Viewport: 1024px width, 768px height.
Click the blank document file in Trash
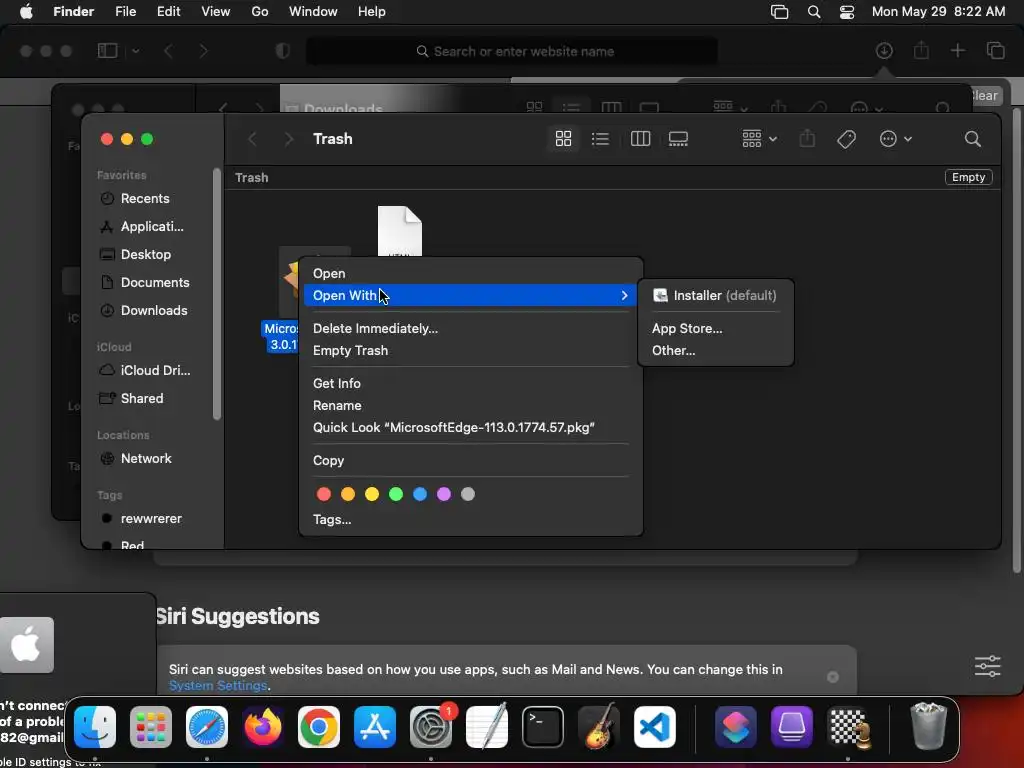[x=400, y=231]
